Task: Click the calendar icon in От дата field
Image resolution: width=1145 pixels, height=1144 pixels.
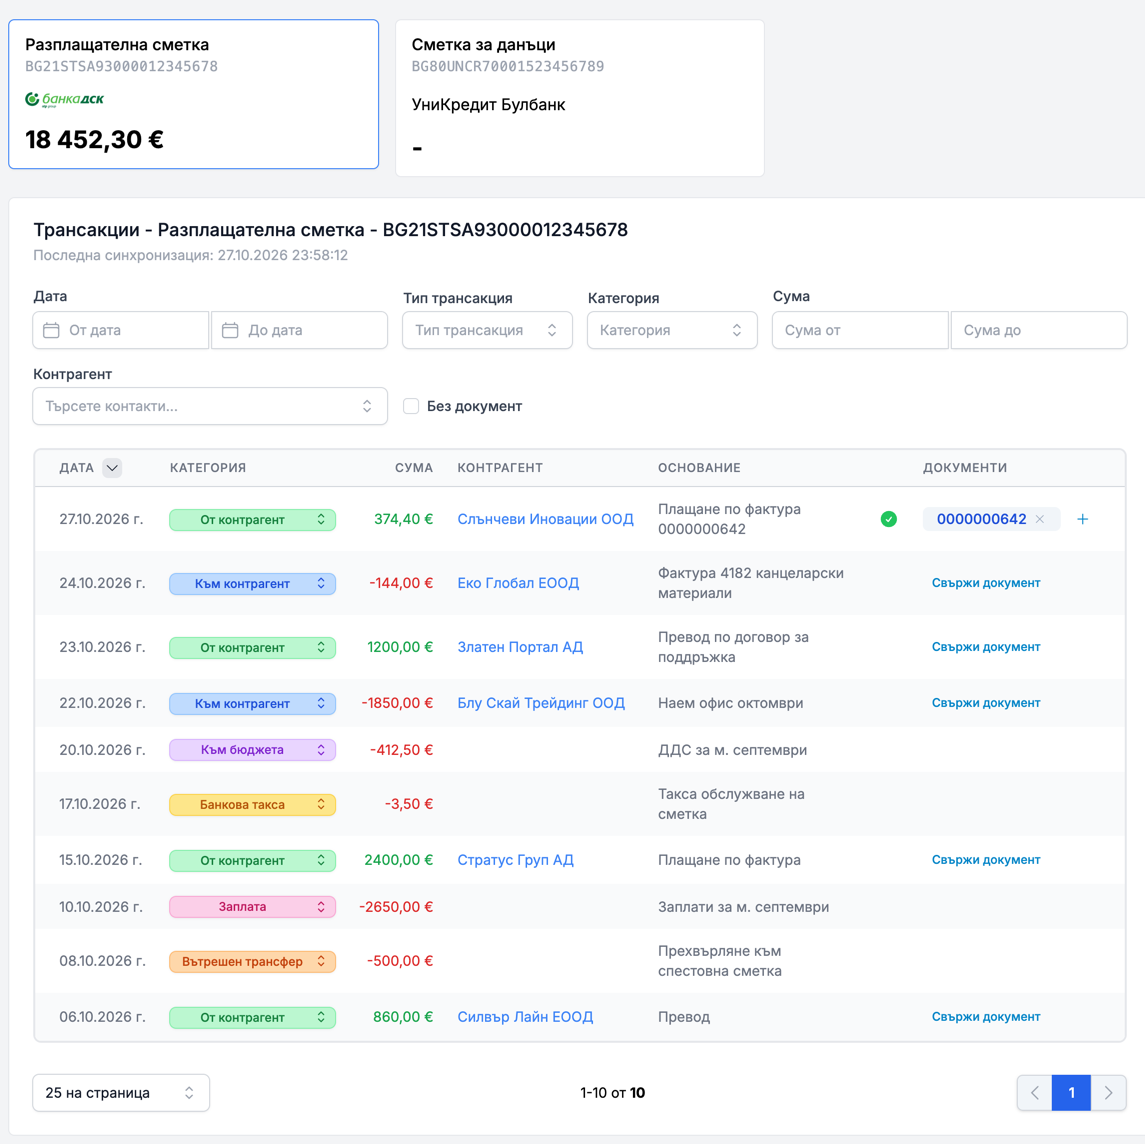Action: tap(51, 330)
